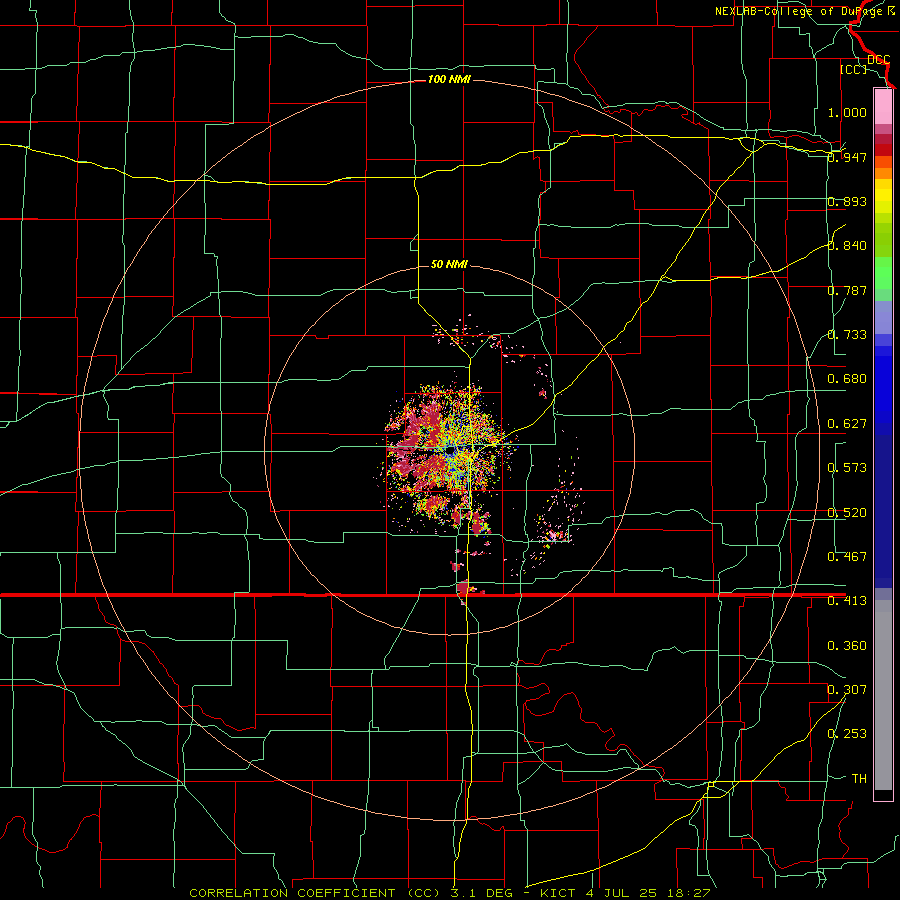Select the 0.627 legend value
This screenshot has height=900, width=900.
(x=847, y=424)
